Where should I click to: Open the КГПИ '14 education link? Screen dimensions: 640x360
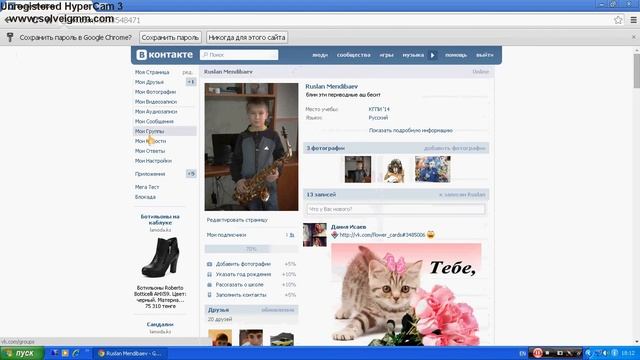click(x=379, y=109)
